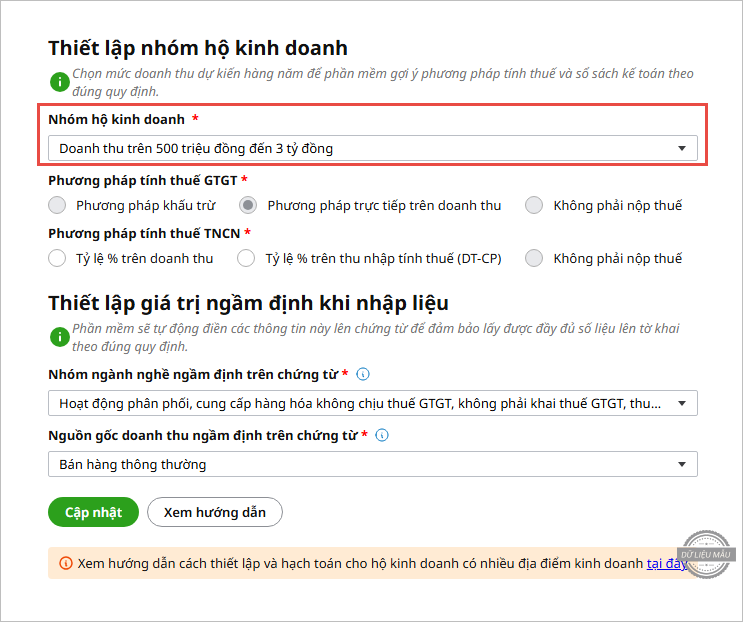Select Không phải nộp thuế for thuế GTGT
The height and width of the screenshot is (622, 743).
[534, 205]
